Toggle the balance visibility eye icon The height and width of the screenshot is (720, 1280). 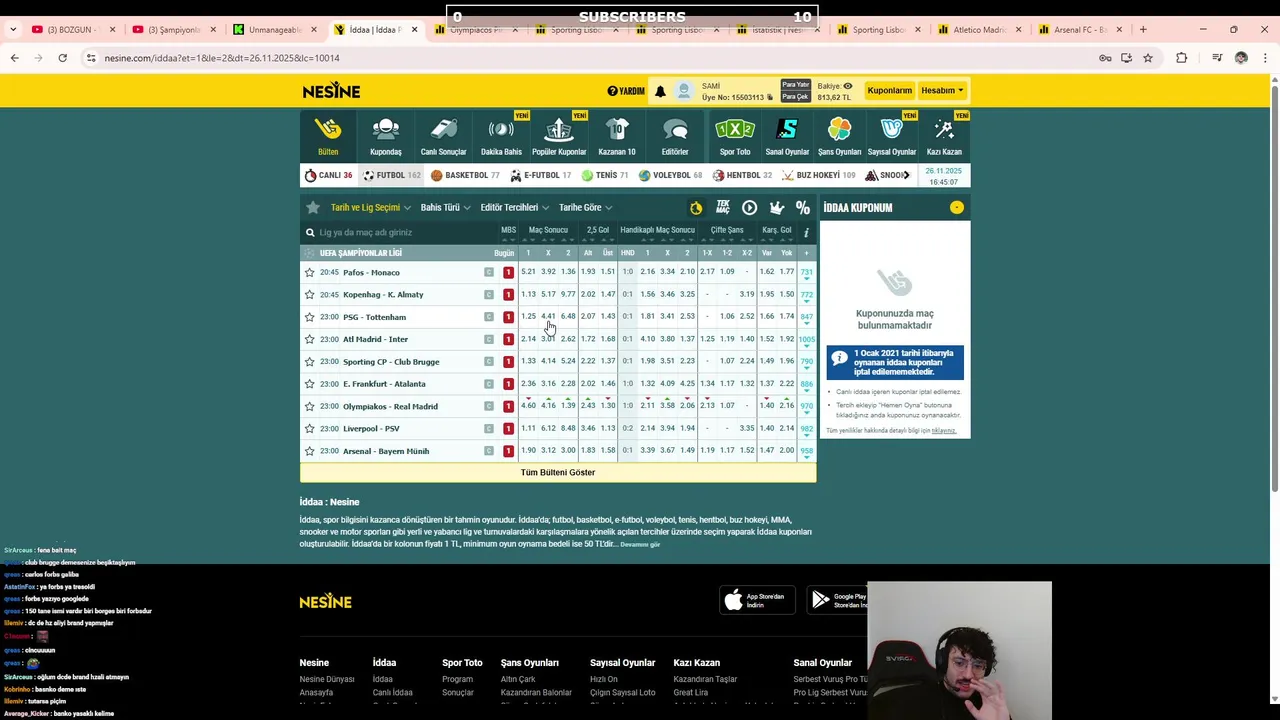tap(848, 86)
